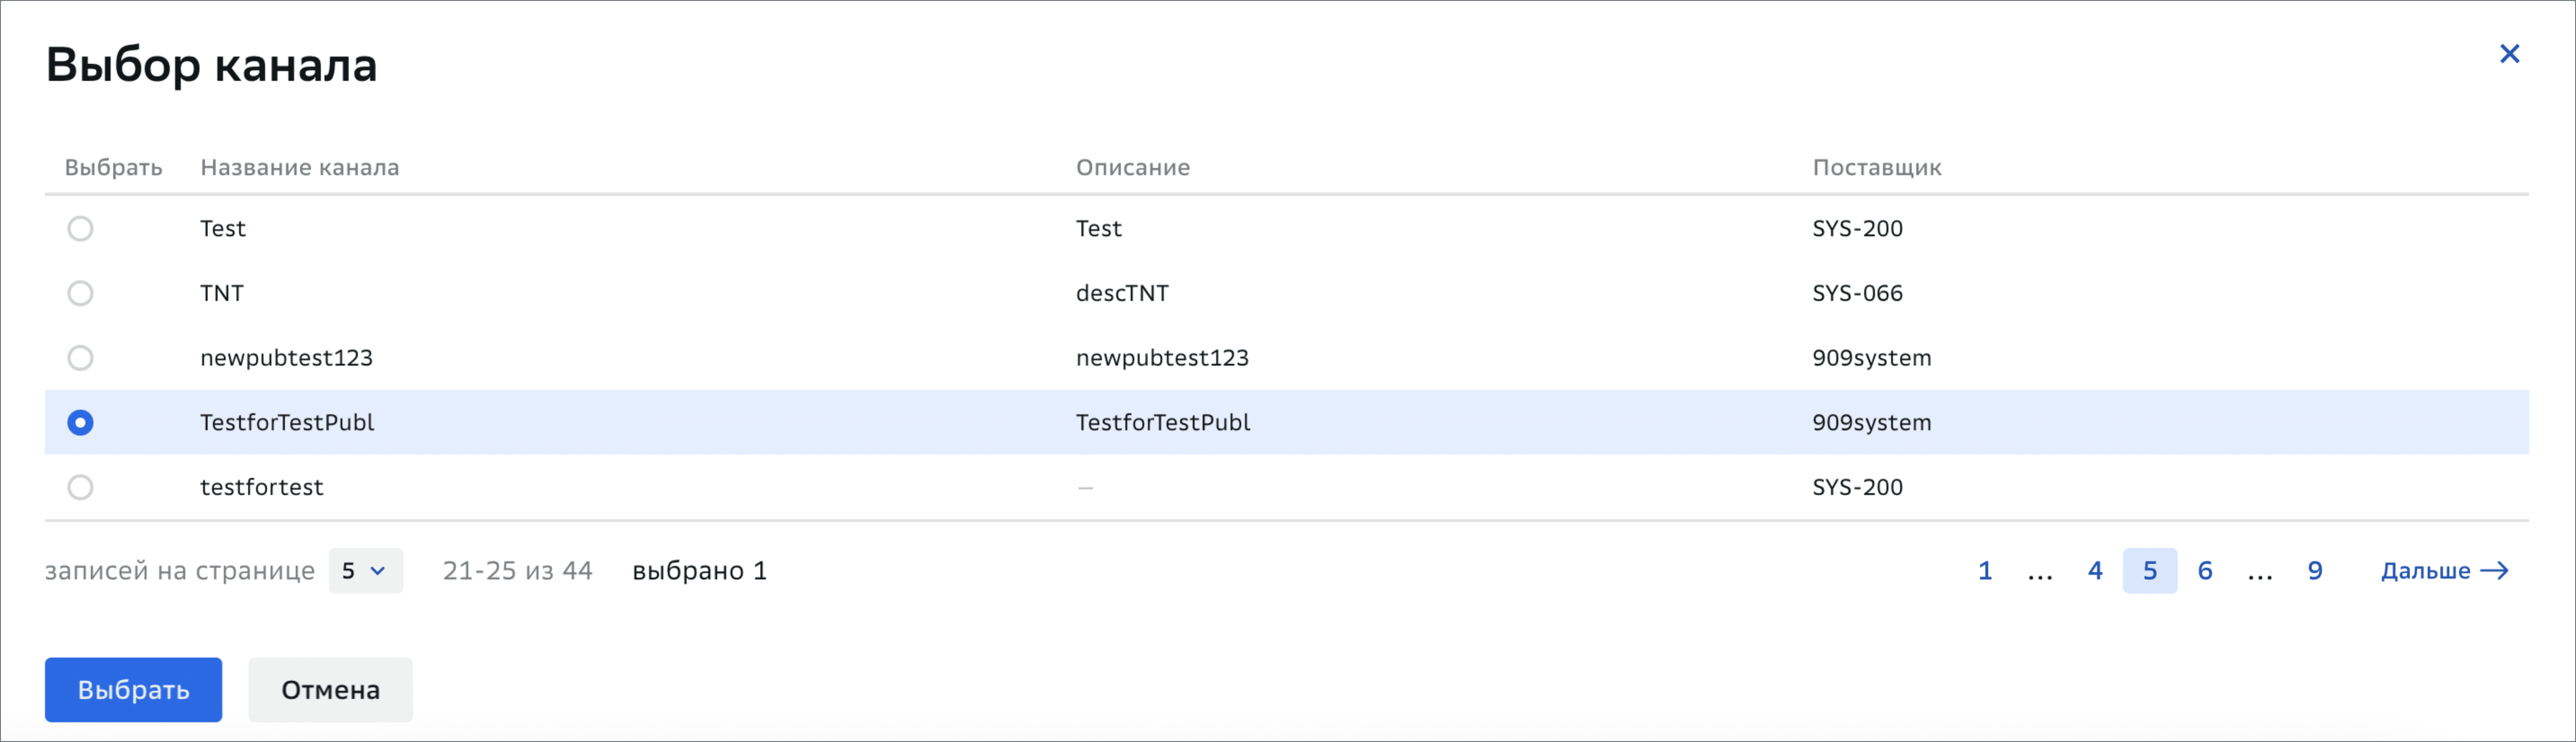Click current pagination page 5
Image resolution: width=2576 pixels, height=742 pixels.
[x=2150, y=570]
